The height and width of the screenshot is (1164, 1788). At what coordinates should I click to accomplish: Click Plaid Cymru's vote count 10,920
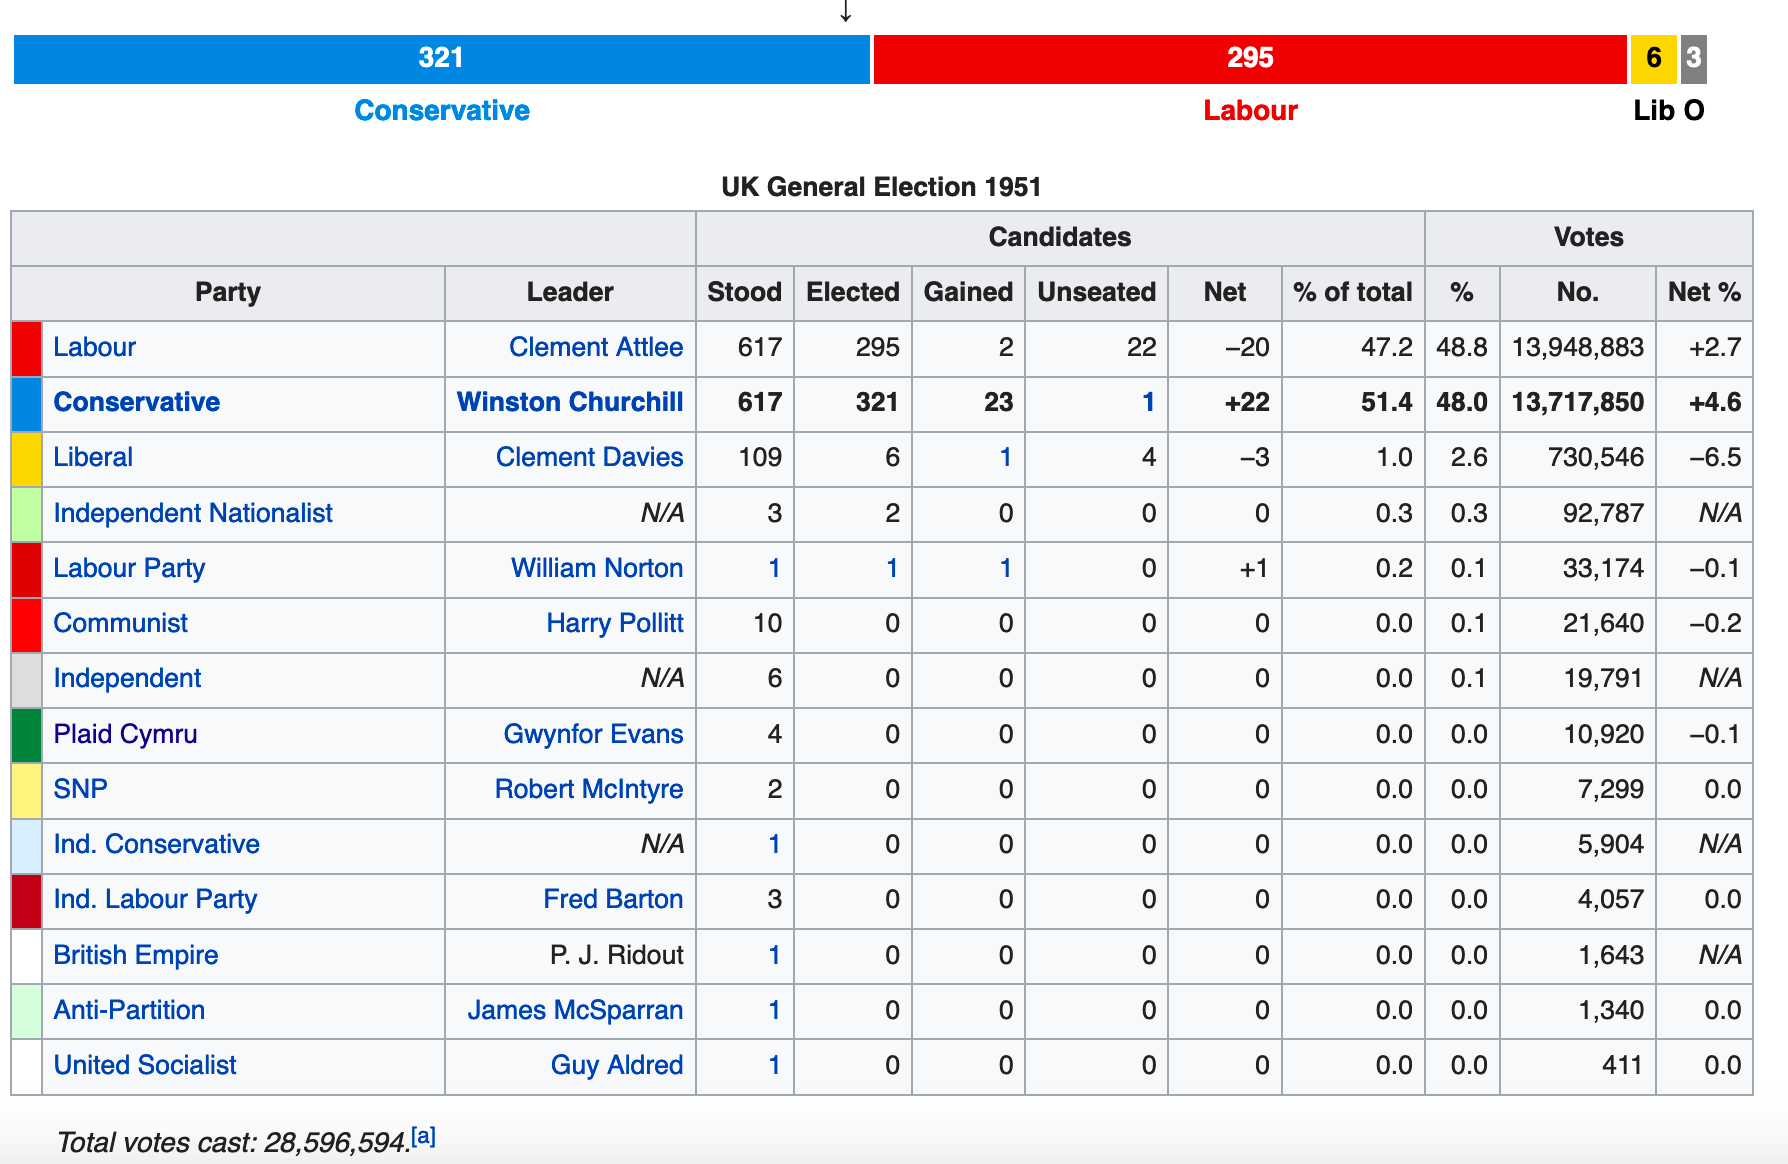pos(1604,734)
